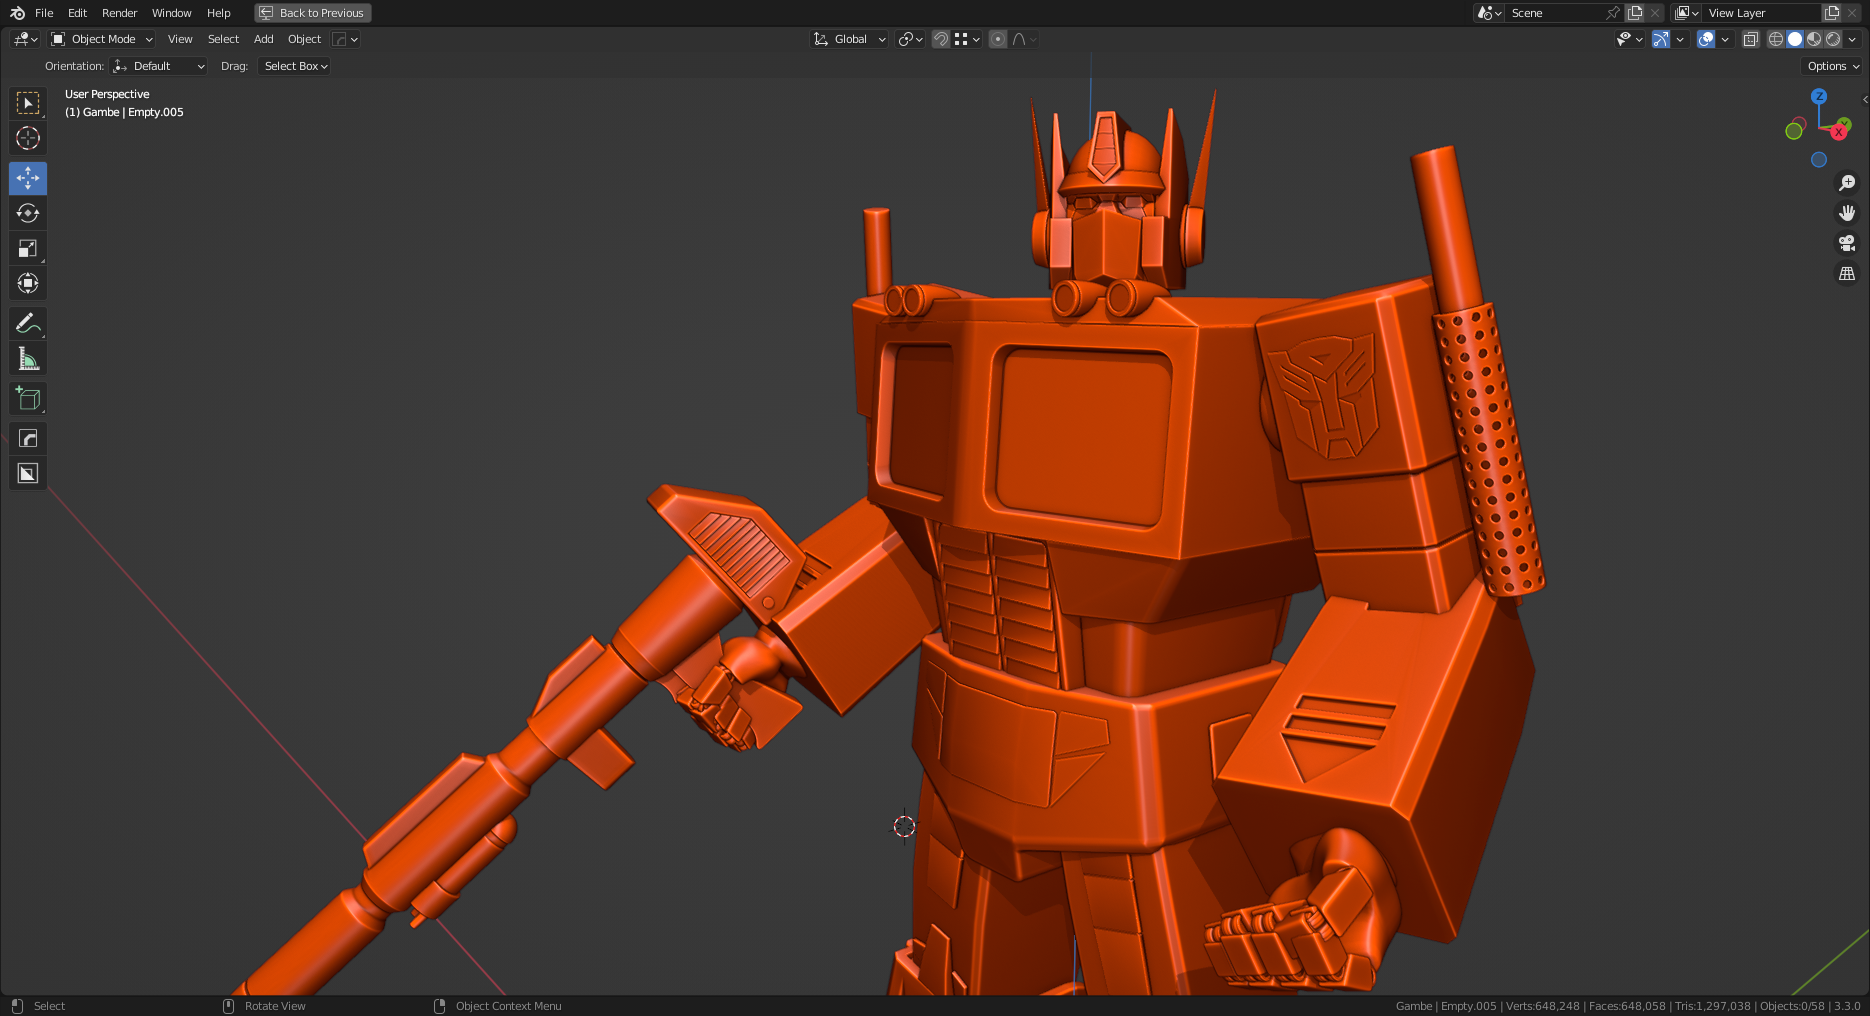Activate the Scale tool
The image size is (1870, 1016).
point(28,248)
